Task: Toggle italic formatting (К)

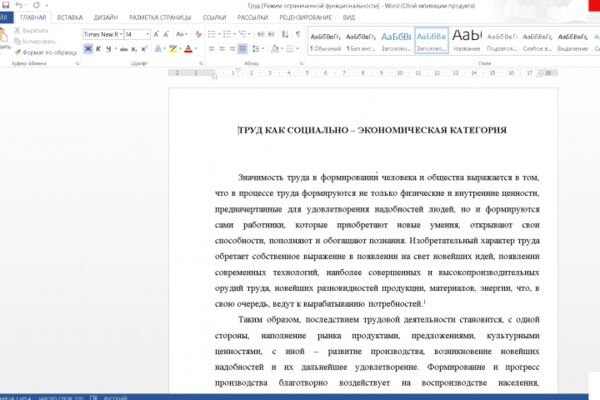Action: point(98,49)
